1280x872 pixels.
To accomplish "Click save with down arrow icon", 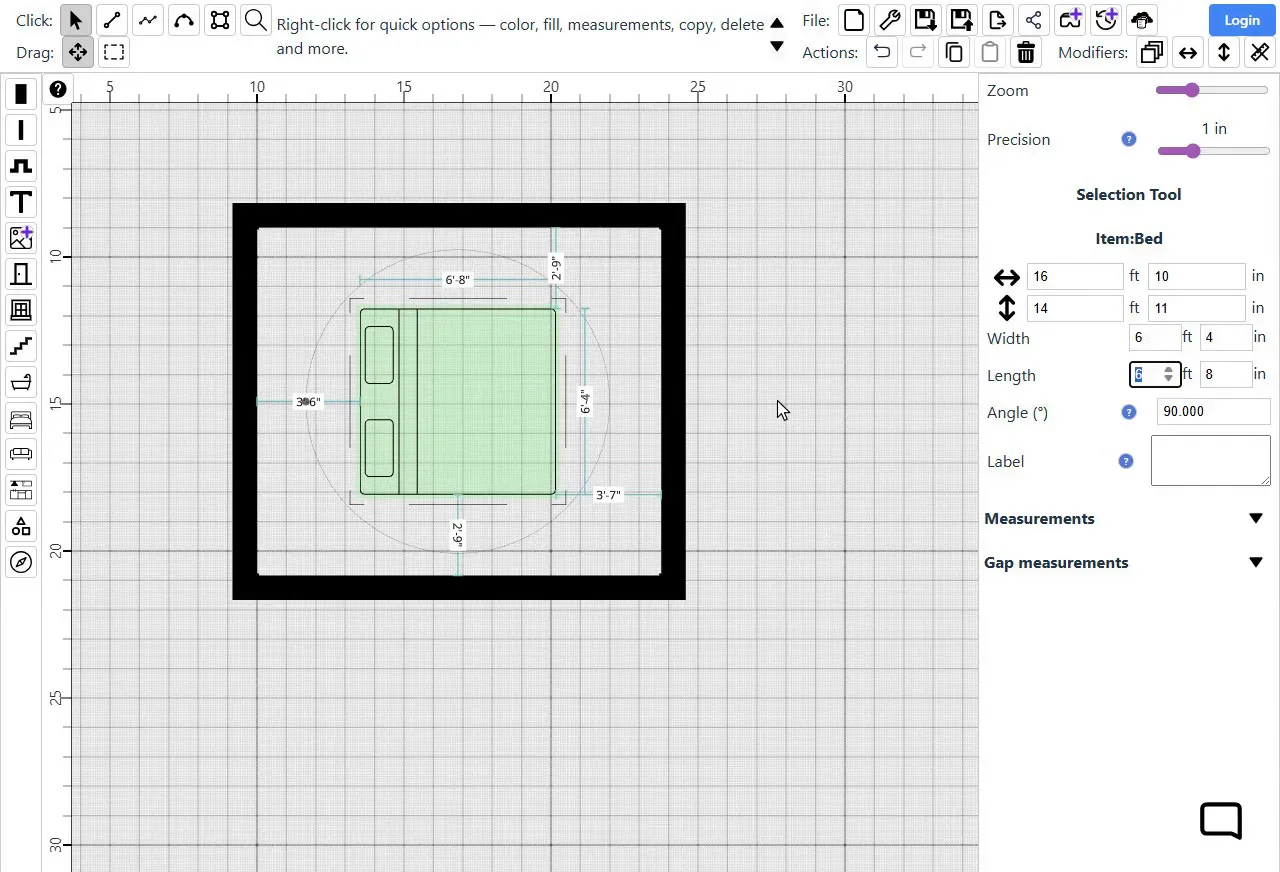I will click(x=925, y=20).
